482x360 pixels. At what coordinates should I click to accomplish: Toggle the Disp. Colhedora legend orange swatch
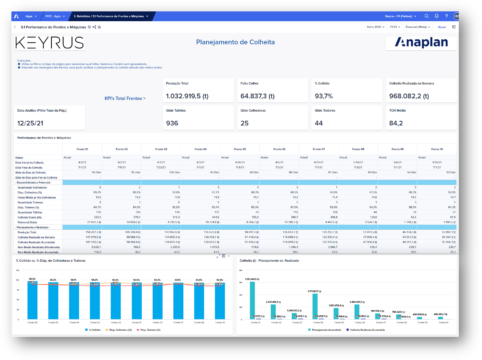(x=107, y=330)
